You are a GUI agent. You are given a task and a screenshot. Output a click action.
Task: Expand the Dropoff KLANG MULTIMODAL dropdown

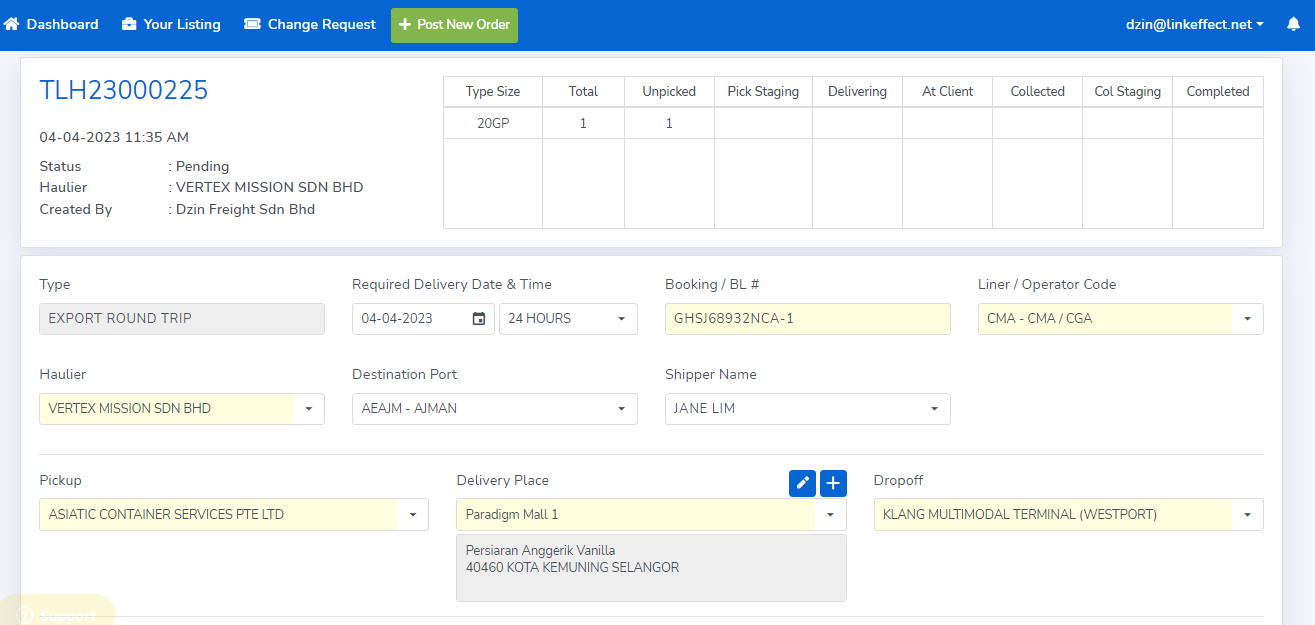[1068, 515]
